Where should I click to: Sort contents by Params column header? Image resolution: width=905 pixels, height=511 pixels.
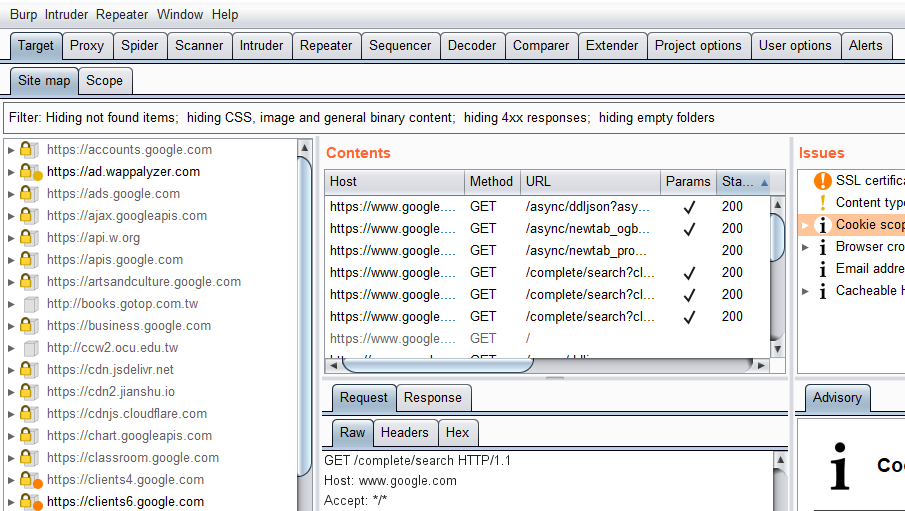[x=689, y=182]
